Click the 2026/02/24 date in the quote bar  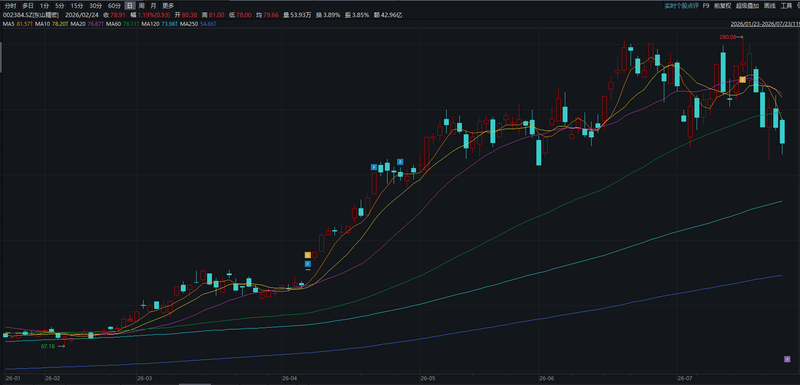(82, 15)
